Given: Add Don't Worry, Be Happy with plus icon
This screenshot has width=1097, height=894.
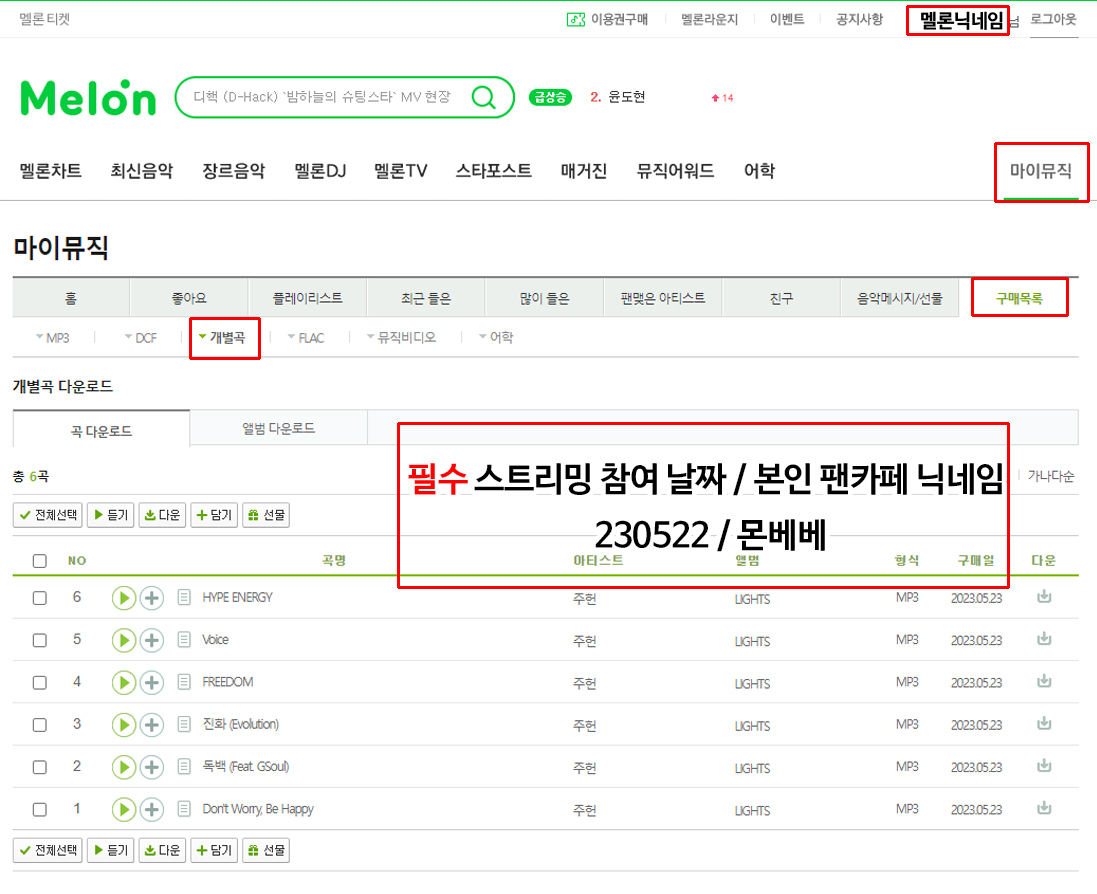Looking at the screenshot, I should 152,809.
